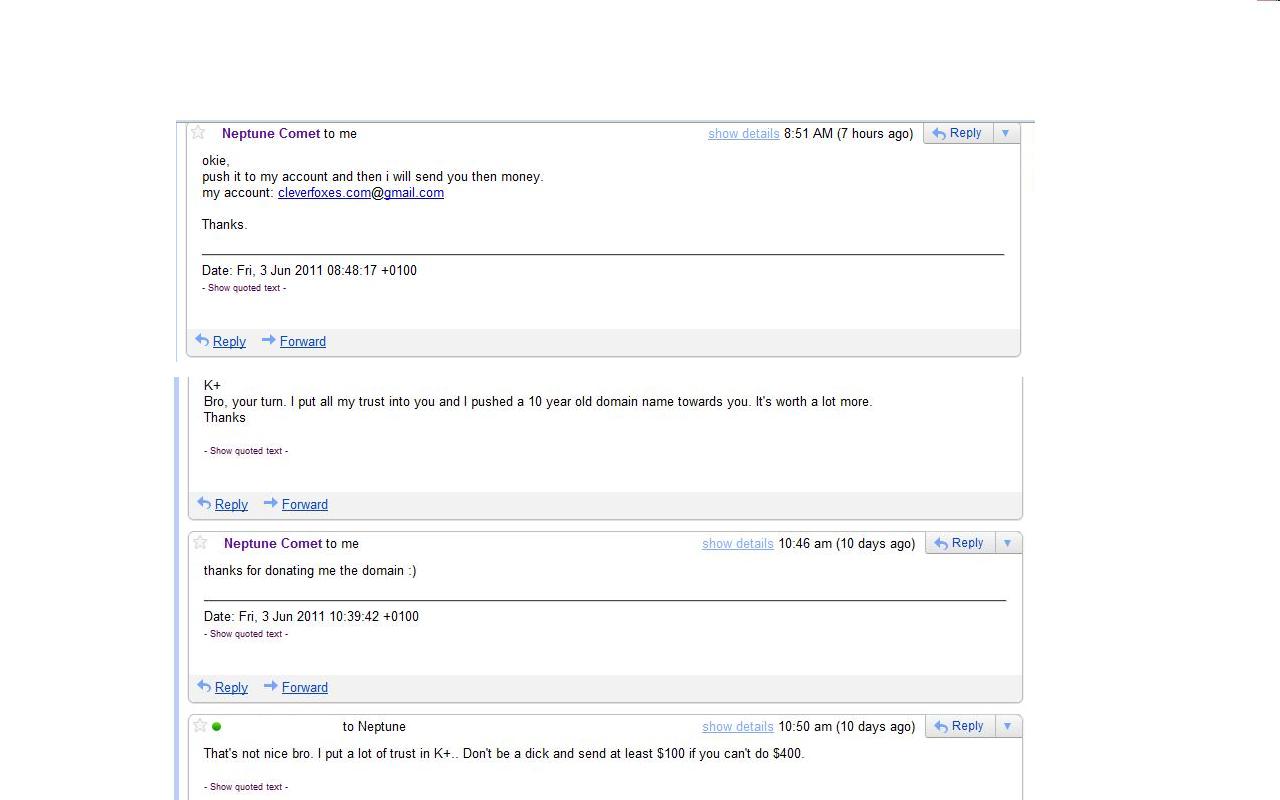This screenshot has width=1280, height=800.
Task: Open the cleverfoxes.com link in email body
Action: (x=324, y=193)
